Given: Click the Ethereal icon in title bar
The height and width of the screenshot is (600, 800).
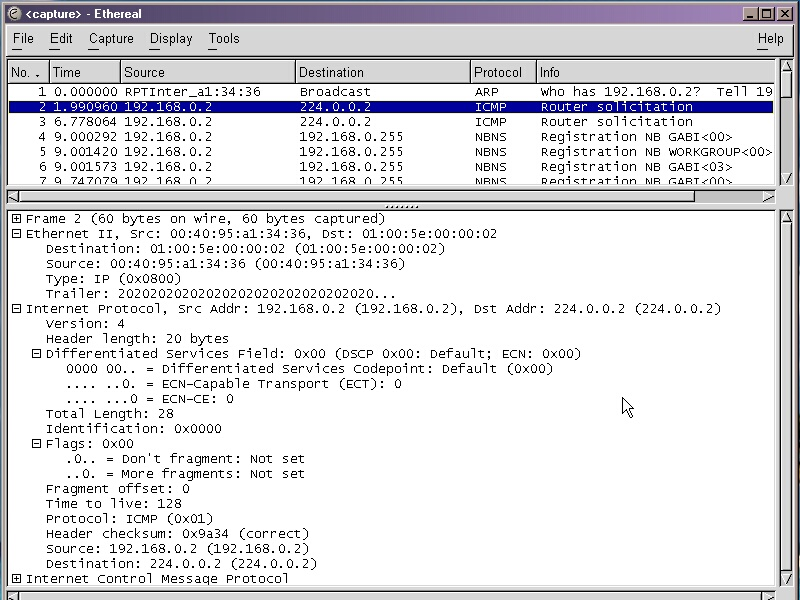Looking at the screenshot, I should [x=15, y=13].
